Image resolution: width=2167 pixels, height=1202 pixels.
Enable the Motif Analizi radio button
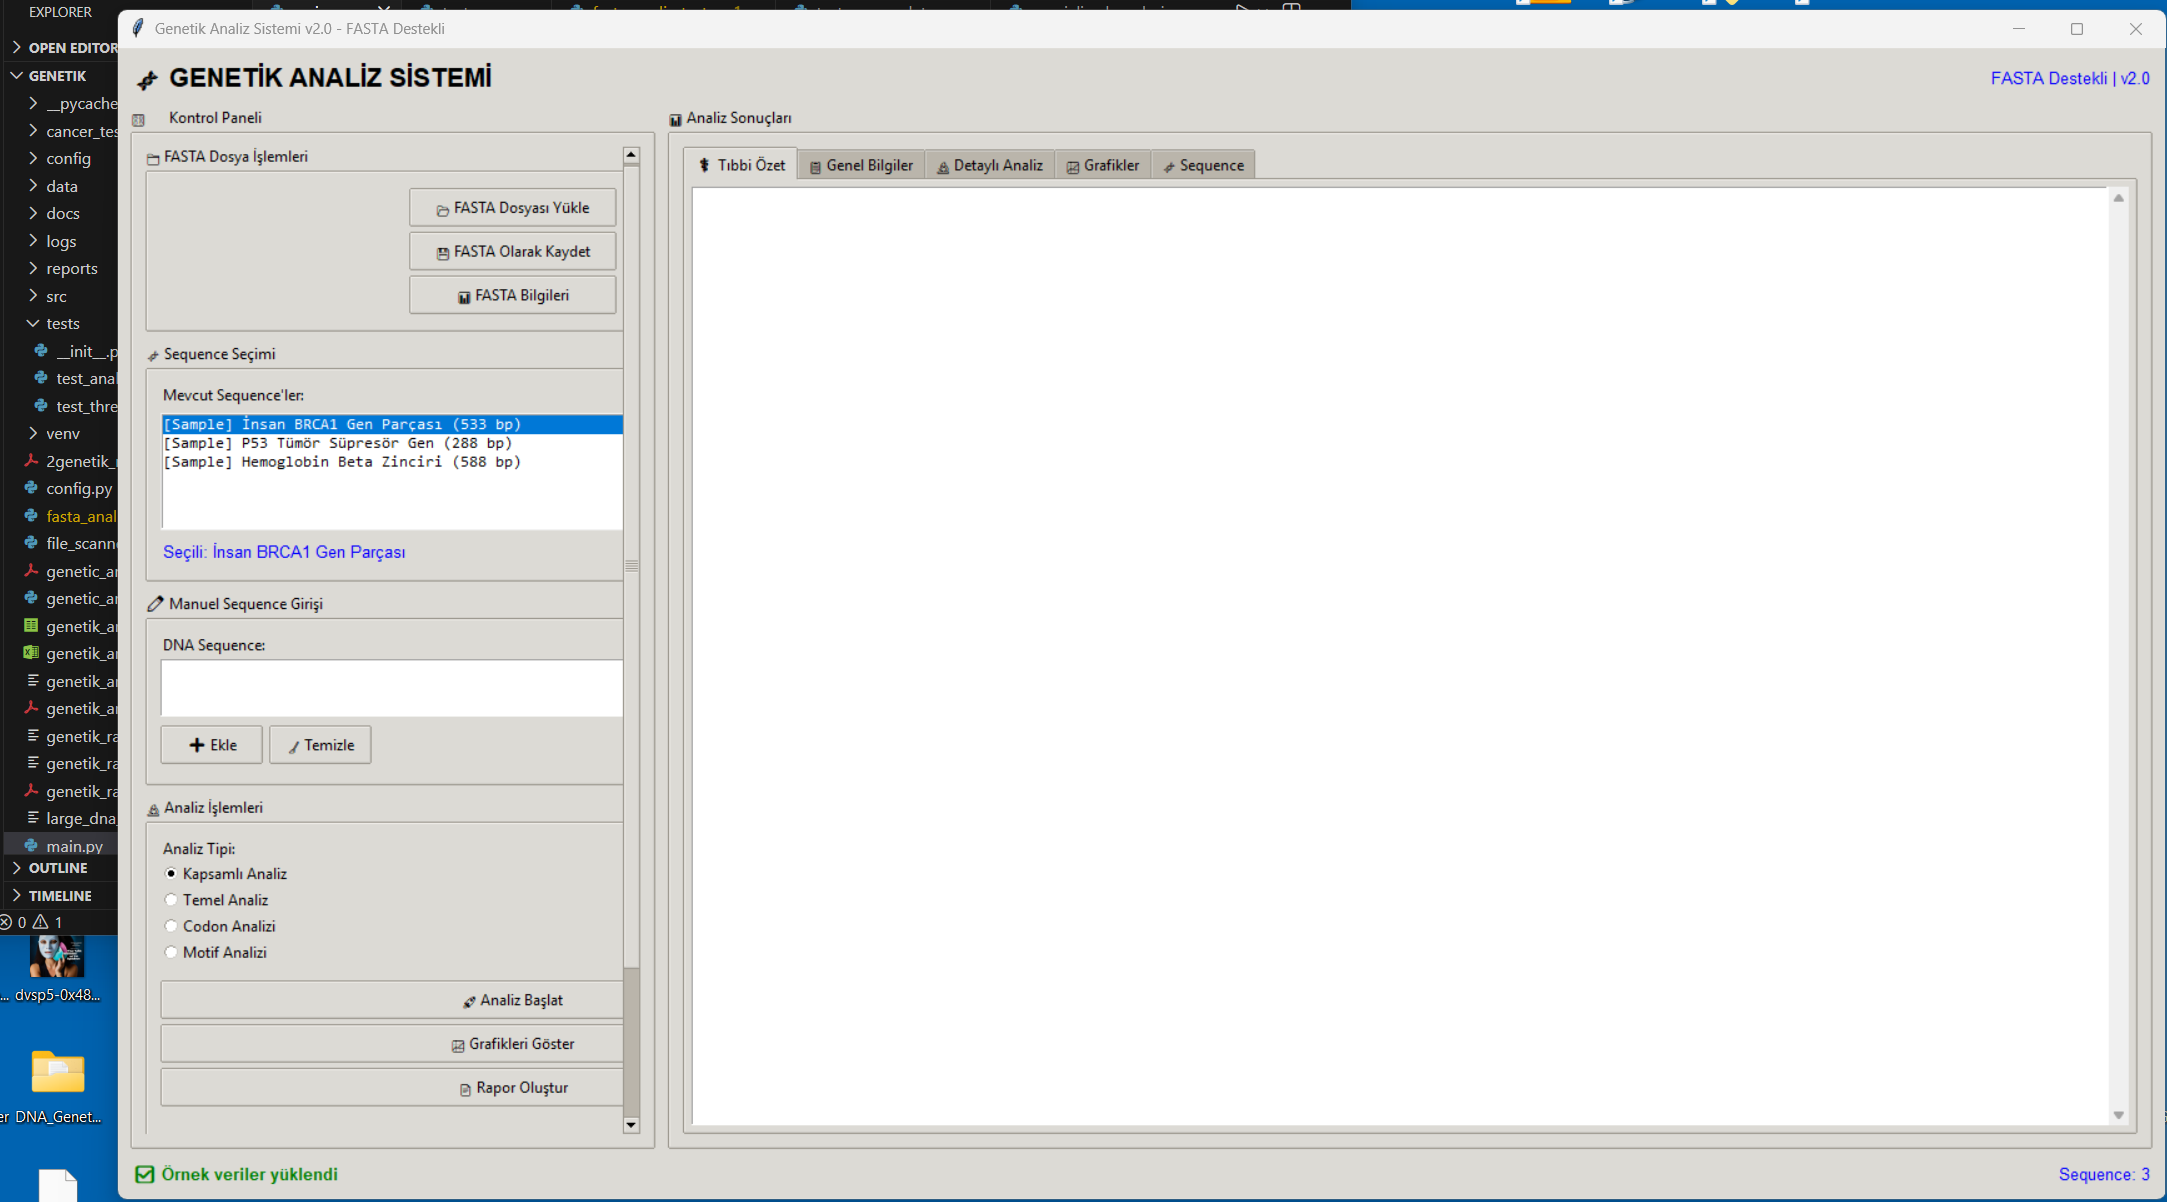tap(171, 952)
